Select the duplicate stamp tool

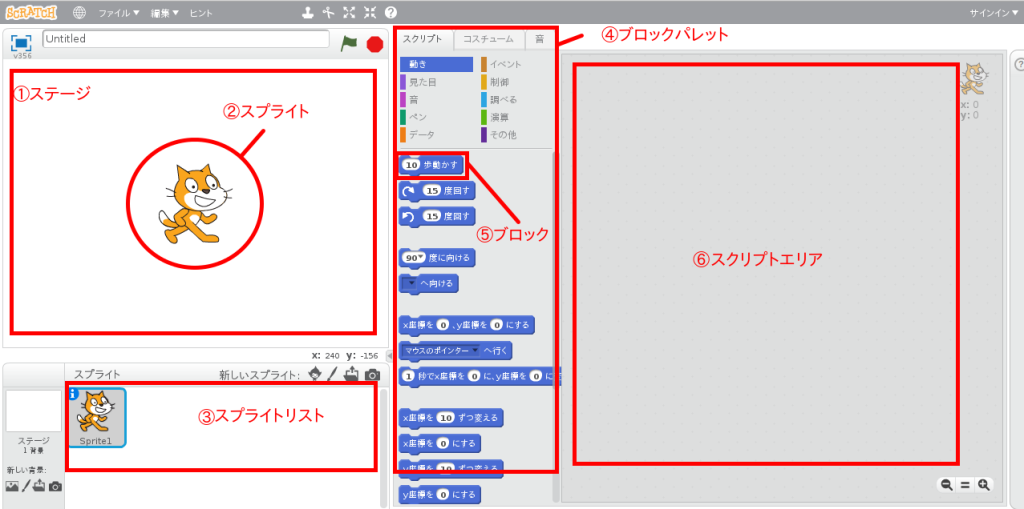(x=308, y=12)
